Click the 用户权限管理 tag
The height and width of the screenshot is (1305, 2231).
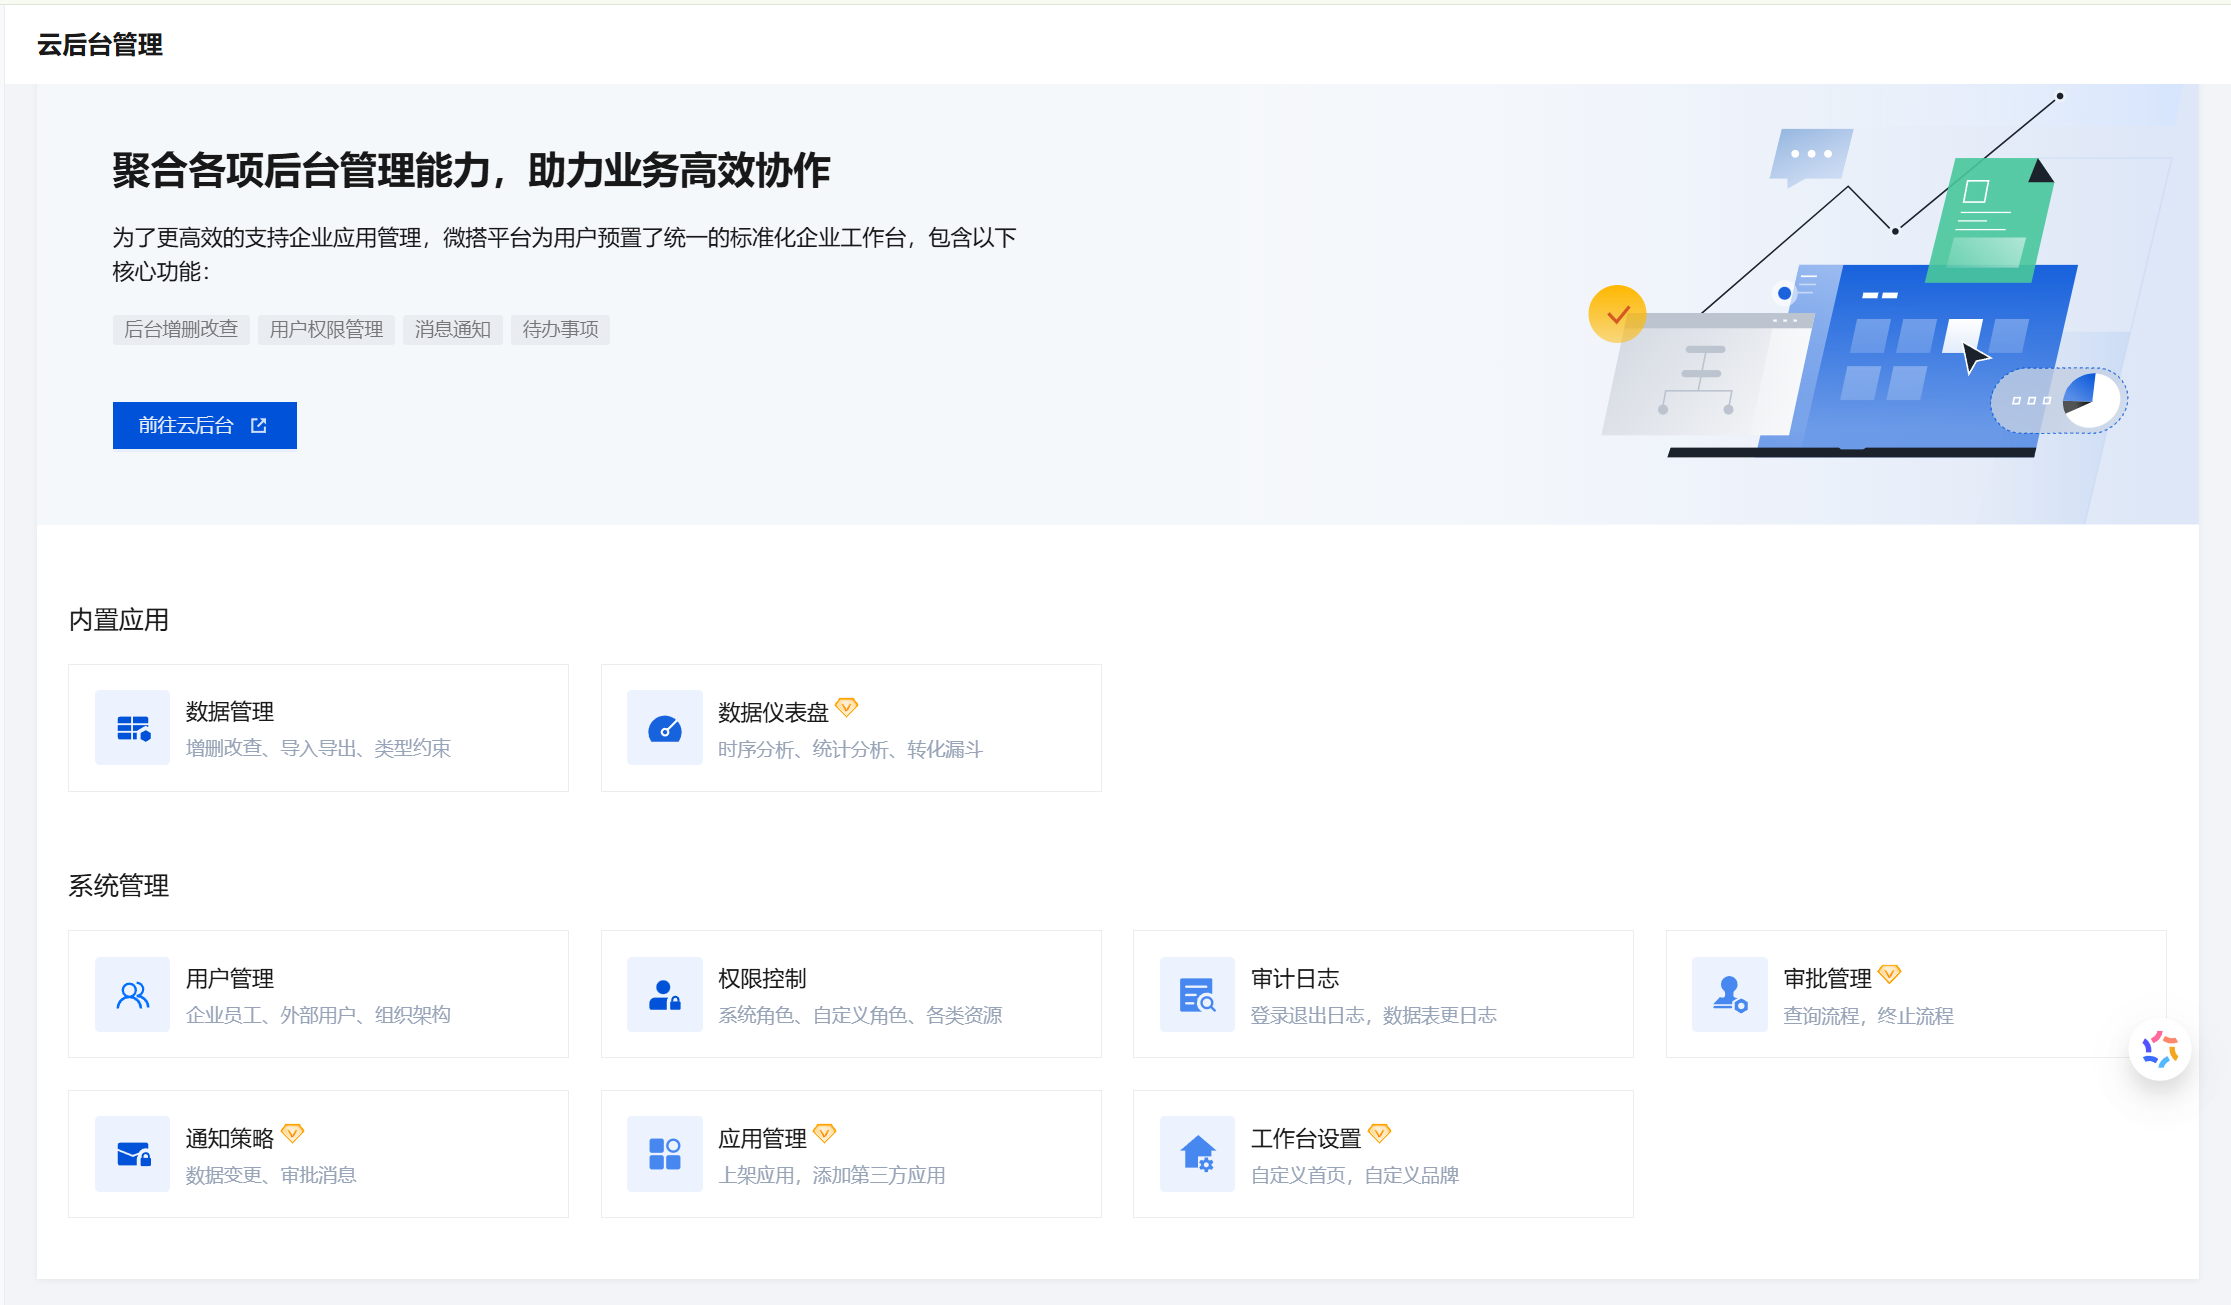[326, 329]
